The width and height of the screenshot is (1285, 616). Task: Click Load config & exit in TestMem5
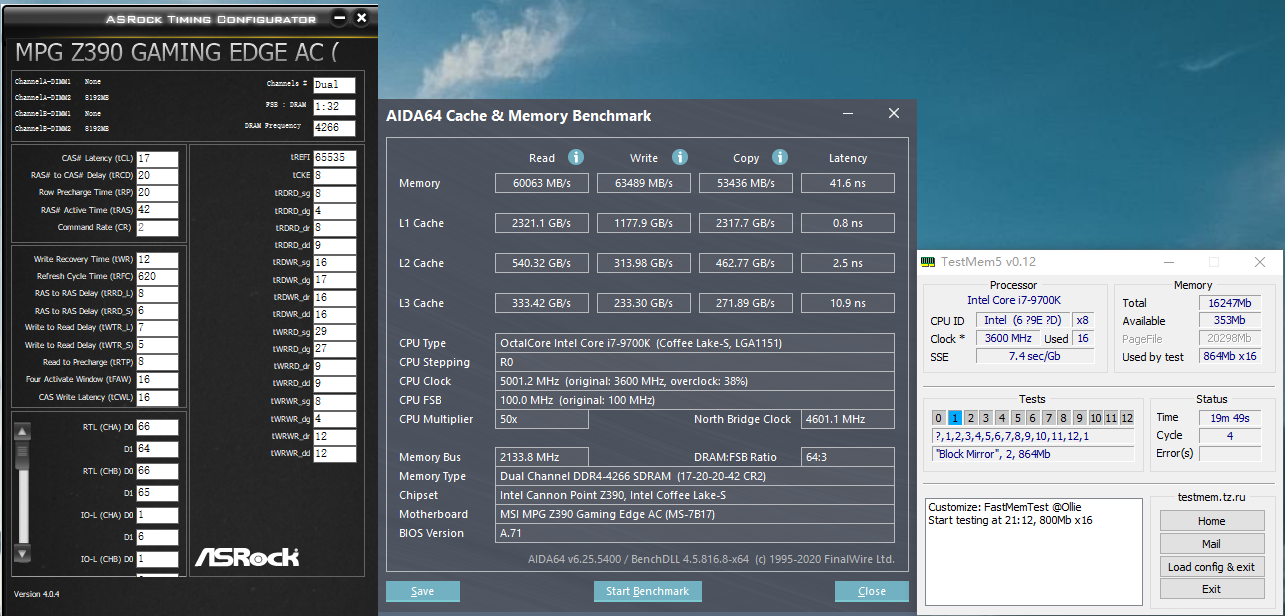click(1211, 567)
